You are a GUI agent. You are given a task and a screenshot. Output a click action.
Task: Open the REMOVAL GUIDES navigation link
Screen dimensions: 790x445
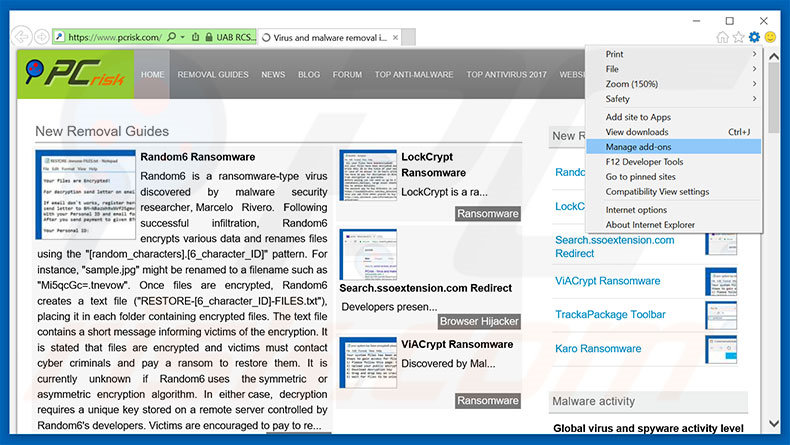click(213, 75)
